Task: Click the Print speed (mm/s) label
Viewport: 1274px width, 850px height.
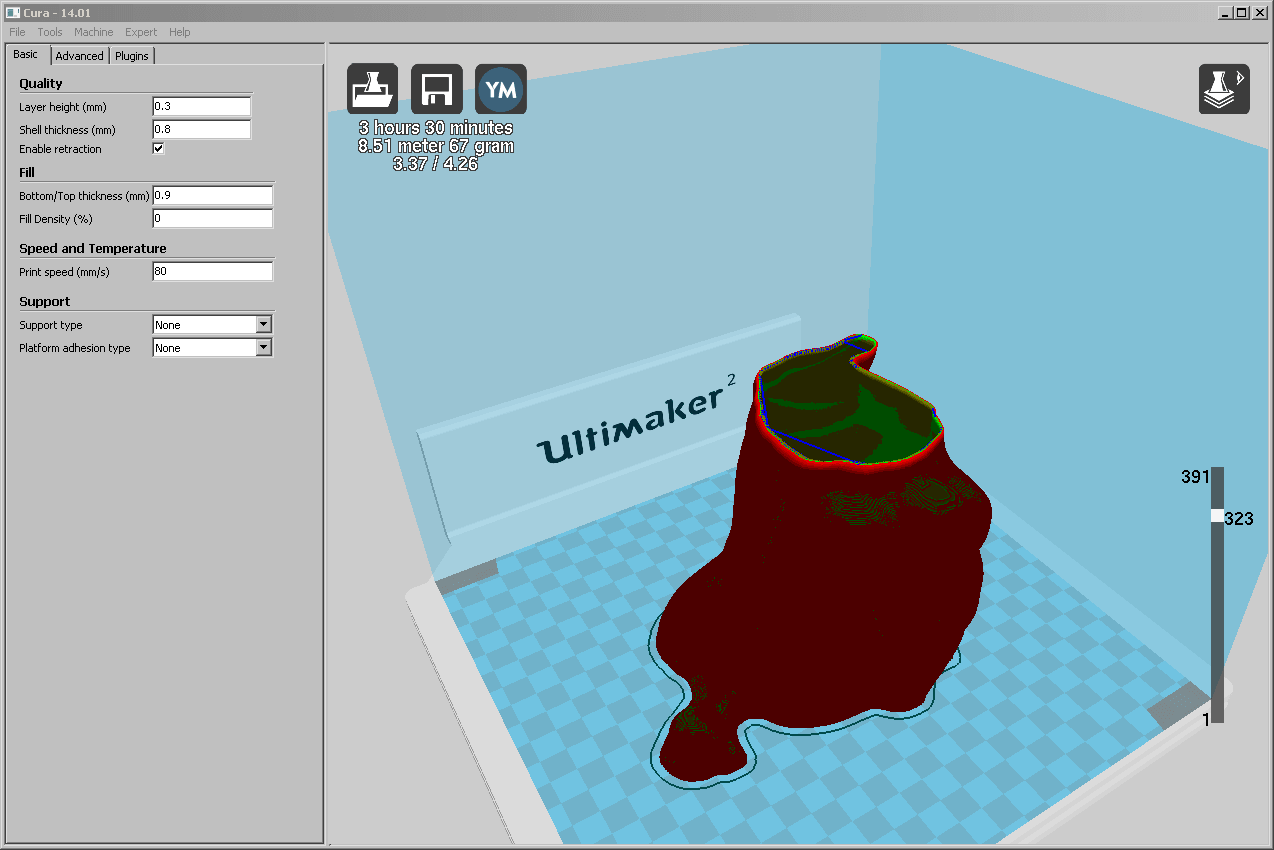Action: click(x=64, y=272)
